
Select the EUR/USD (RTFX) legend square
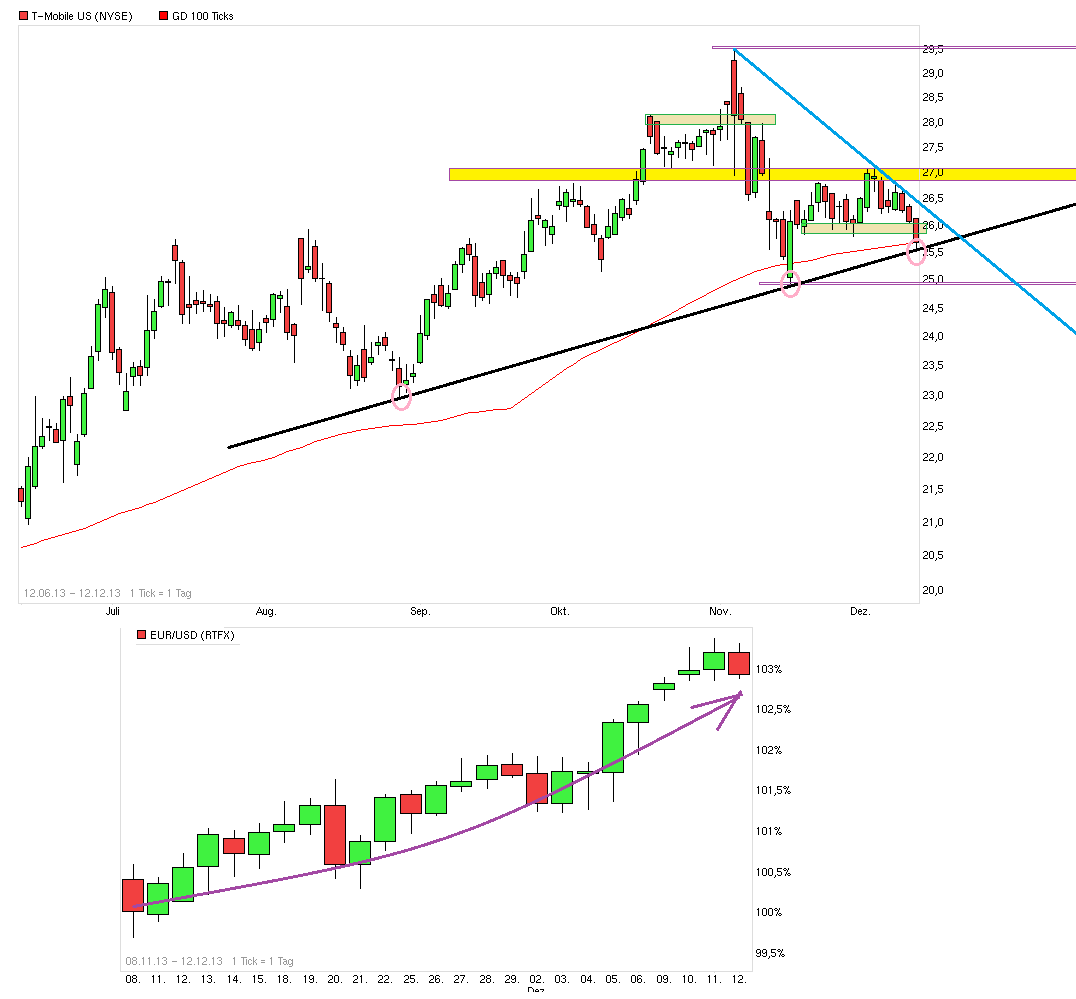point(140,634)
